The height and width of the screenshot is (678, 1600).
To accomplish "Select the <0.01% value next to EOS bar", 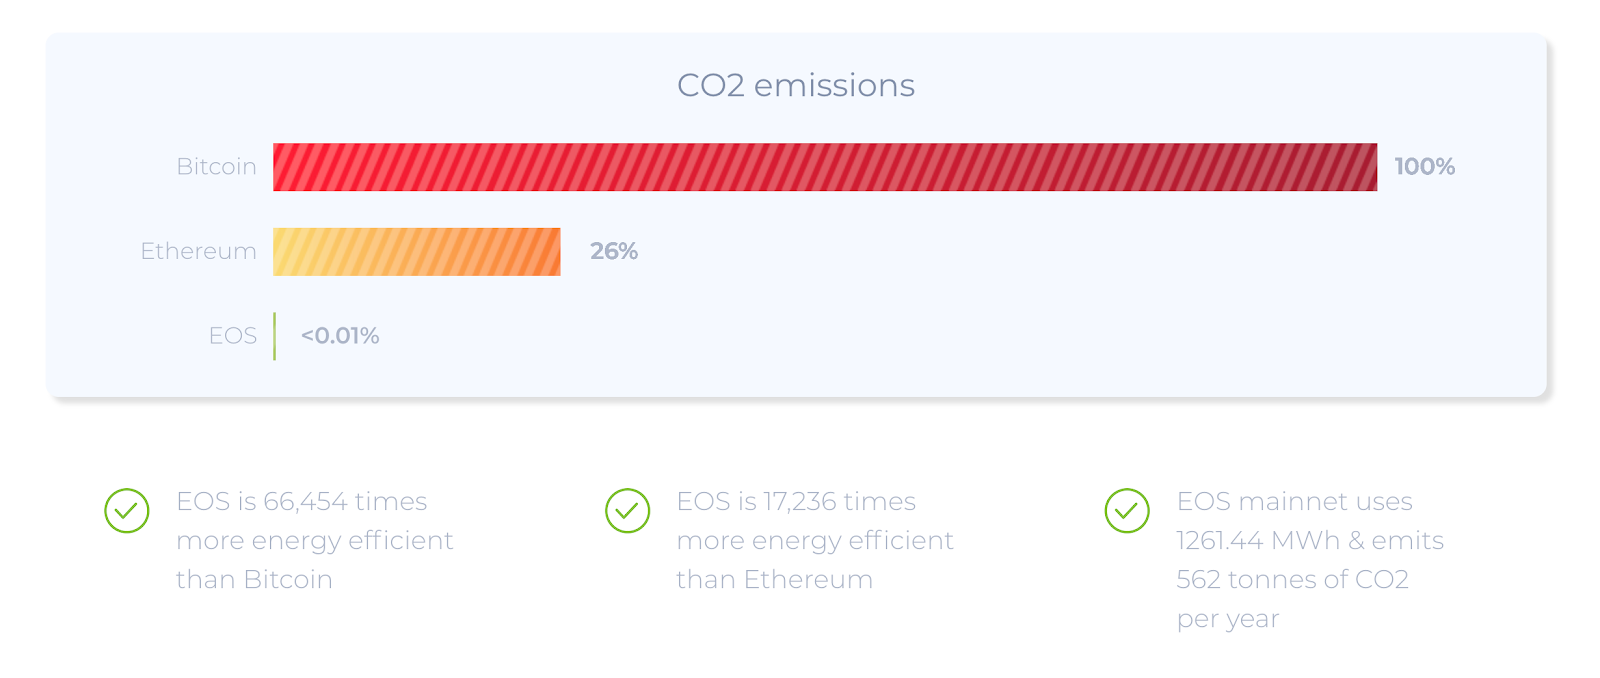I will pyautogui.click(x=340, y=336).
